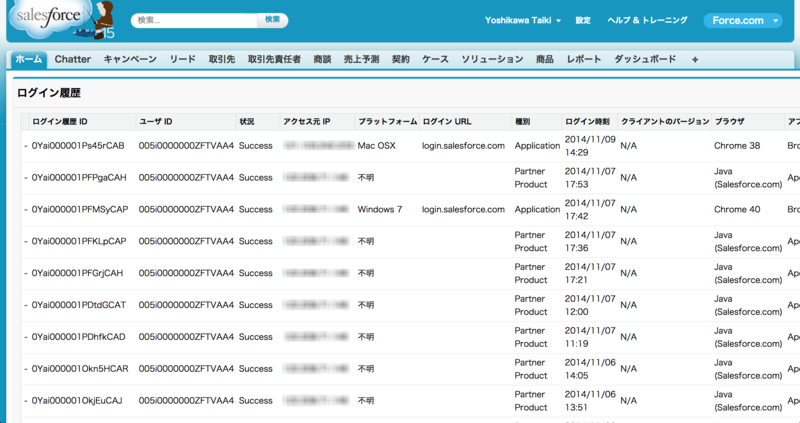Viewport: 800px width, 423px height.
Task: Click in the search input field
Action: tap(194, 20)
